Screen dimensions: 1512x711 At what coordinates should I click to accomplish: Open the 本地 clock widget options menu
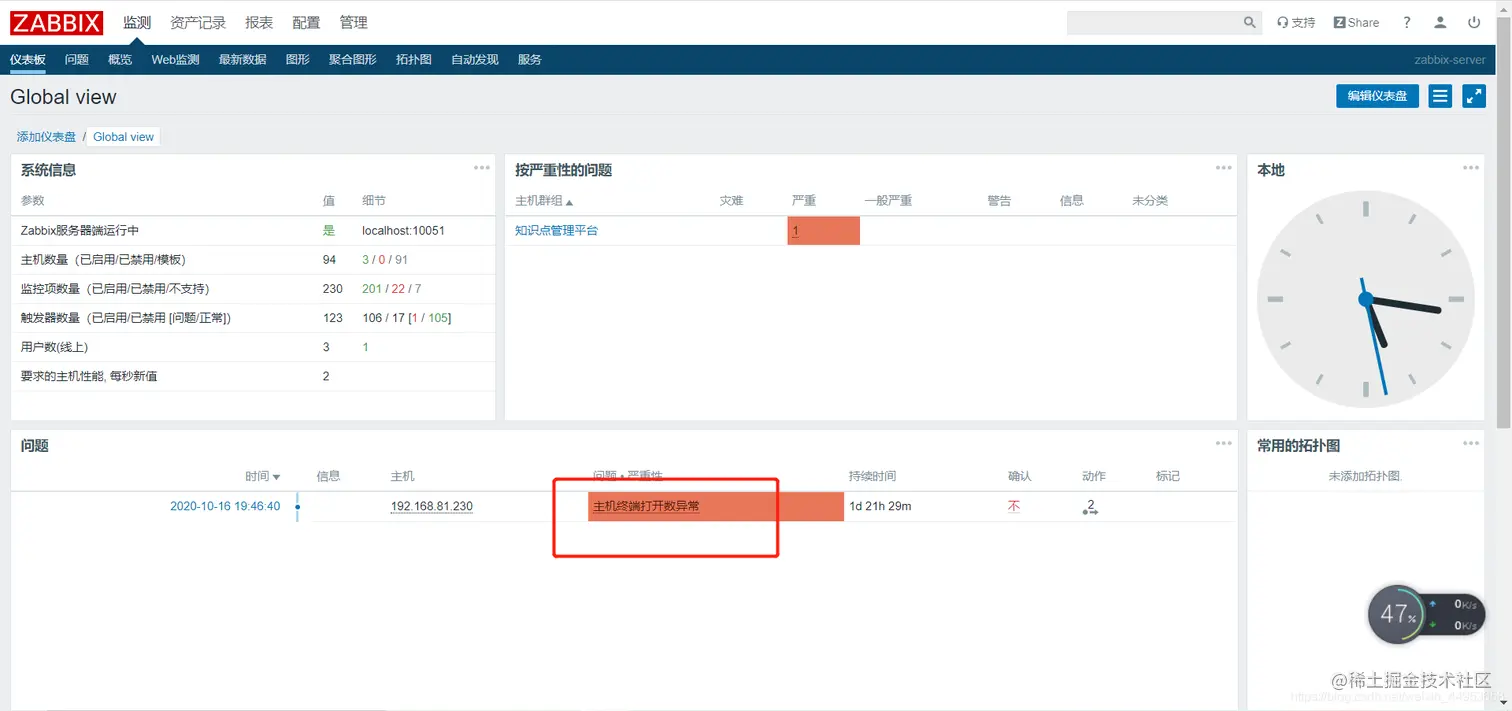[x=1471, y=168]
